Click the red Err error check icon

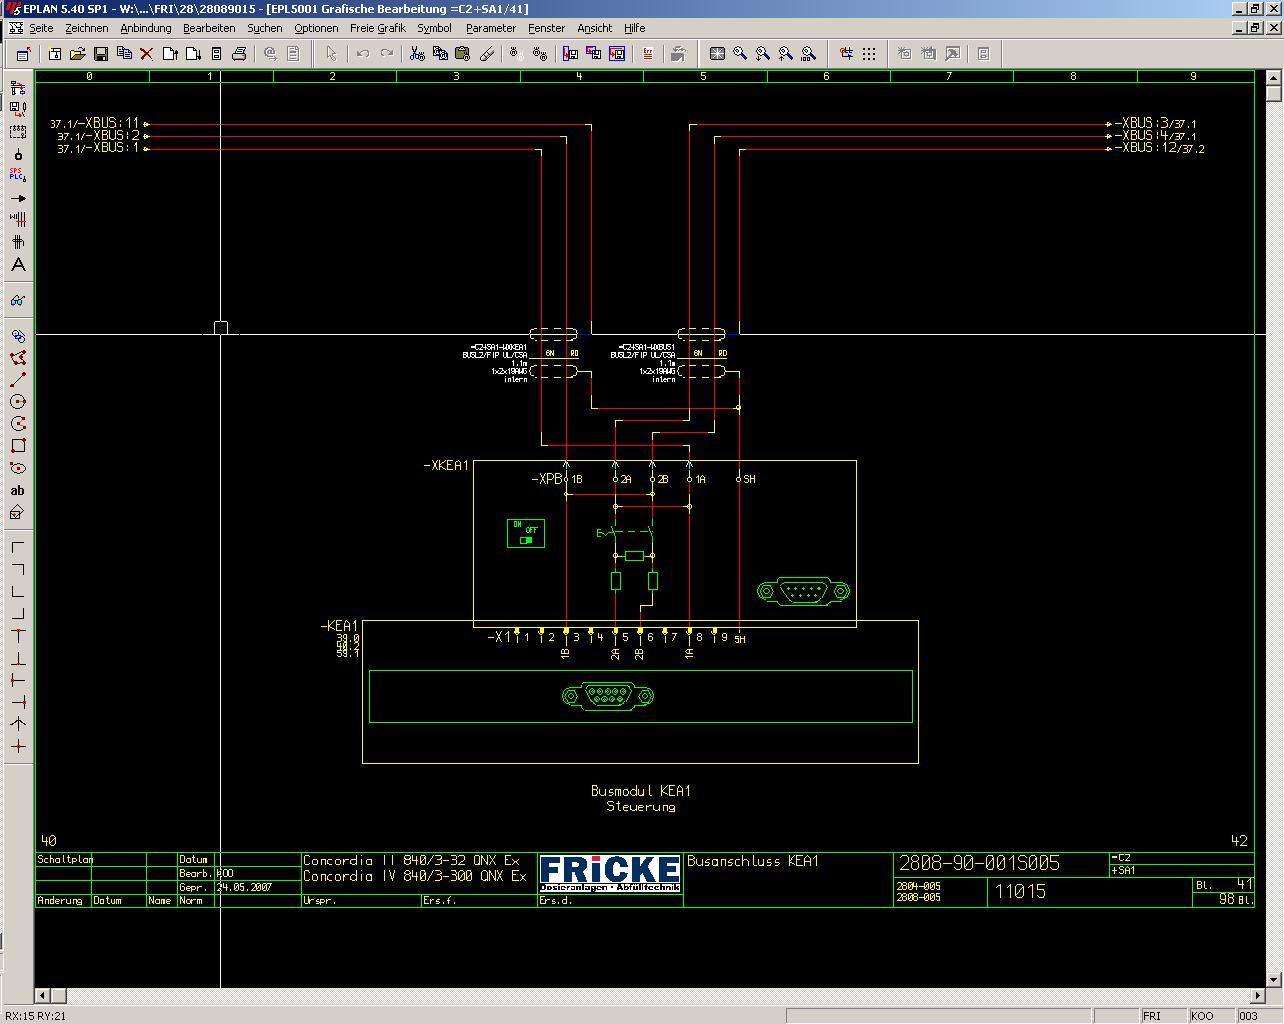pos(648,54)
